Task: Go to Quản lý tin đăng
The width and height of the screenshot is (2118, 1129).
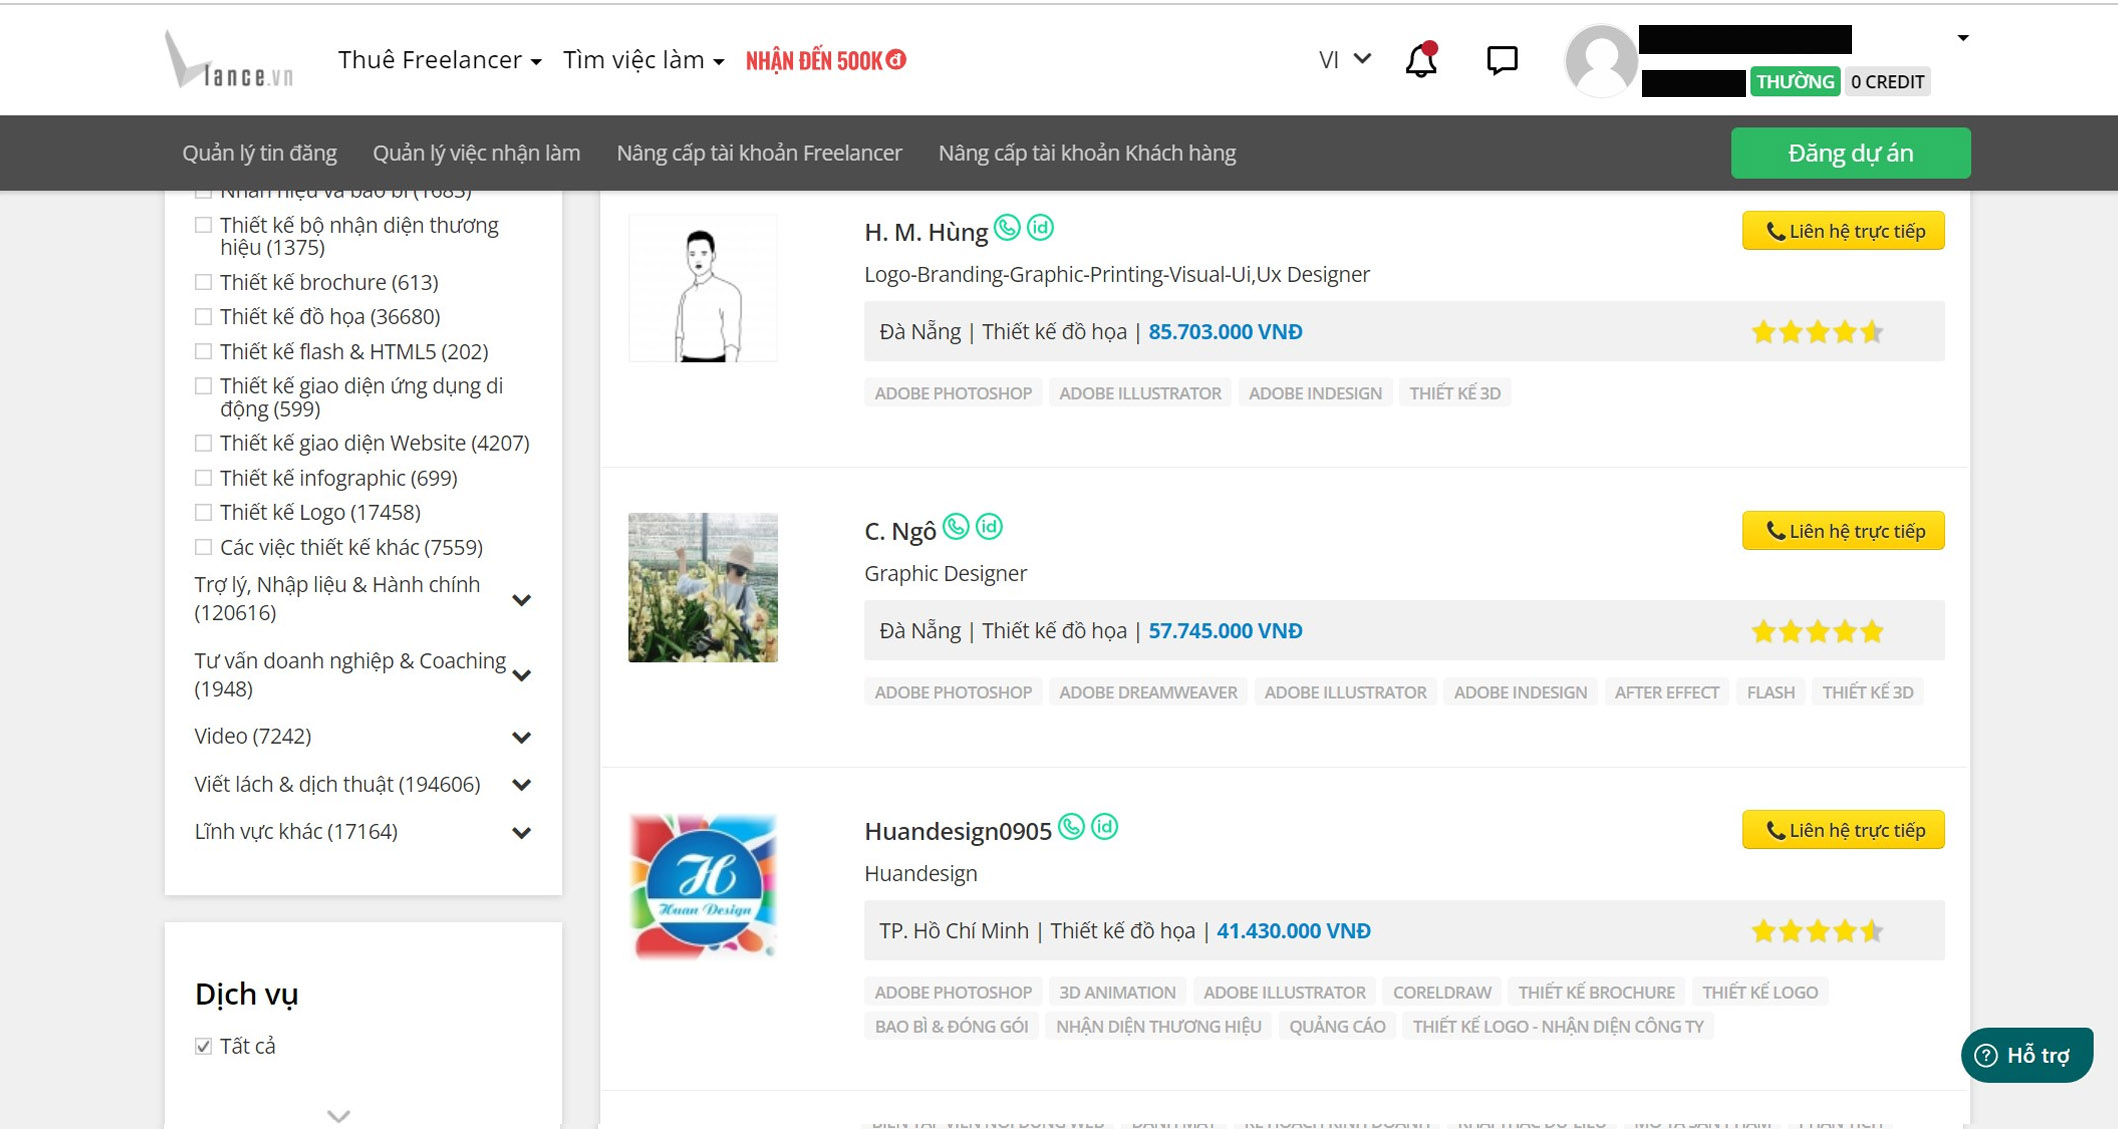Action: coord(259,153)
